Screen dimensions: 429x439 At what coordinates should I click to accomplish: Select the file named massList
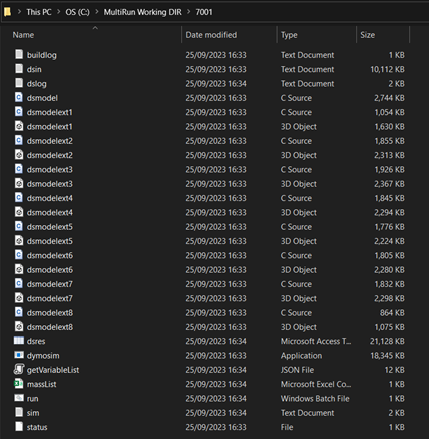click(x=42, y=384)
